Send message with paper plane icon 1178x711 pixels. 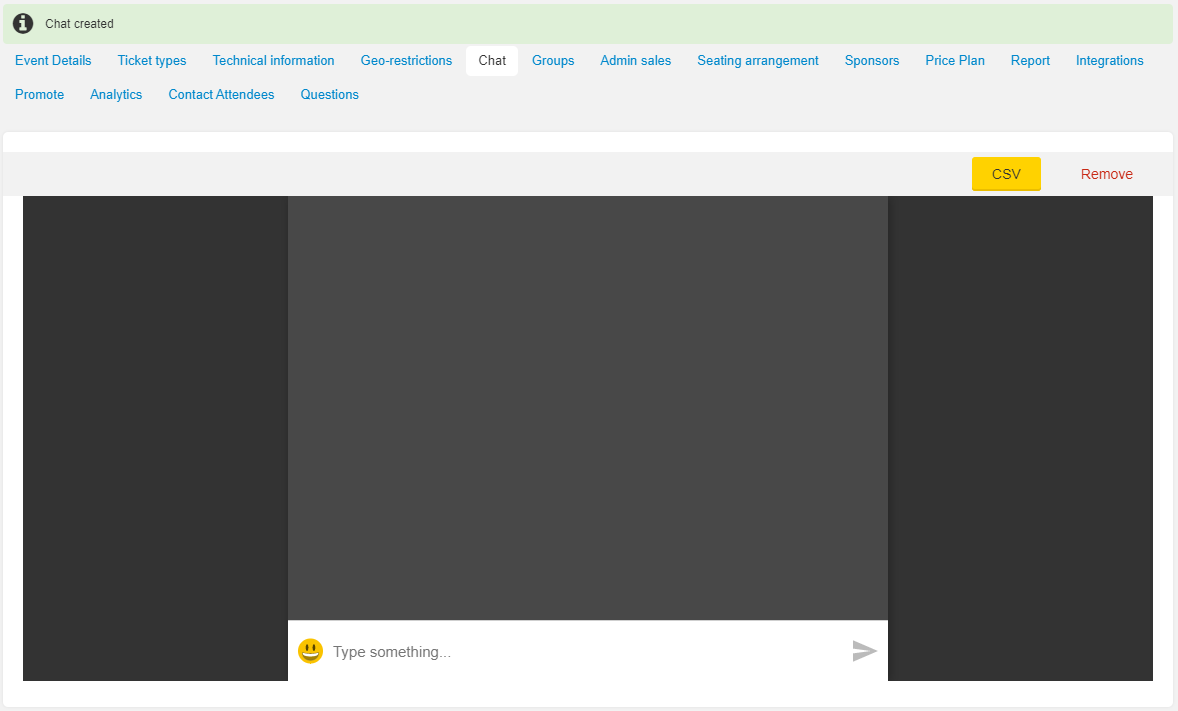pos(865,651)
